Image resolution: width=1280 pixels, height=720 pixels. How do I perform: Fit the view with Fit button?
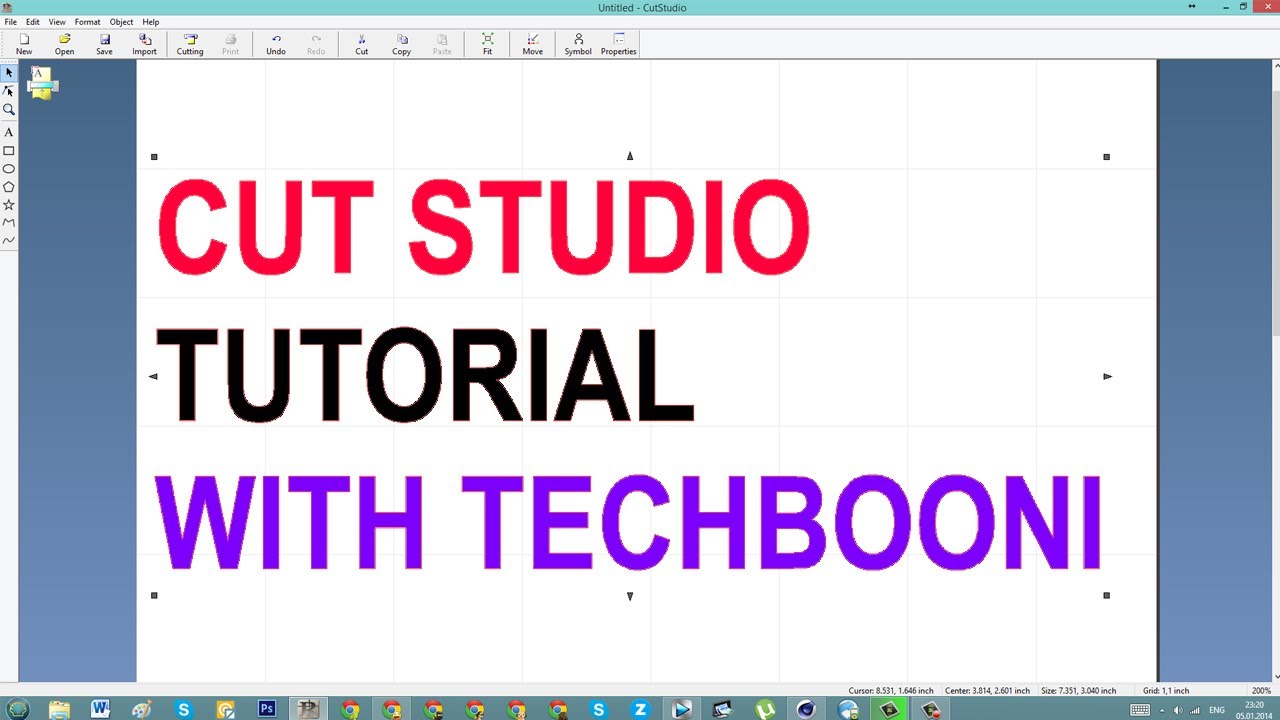tap(488, 44)
